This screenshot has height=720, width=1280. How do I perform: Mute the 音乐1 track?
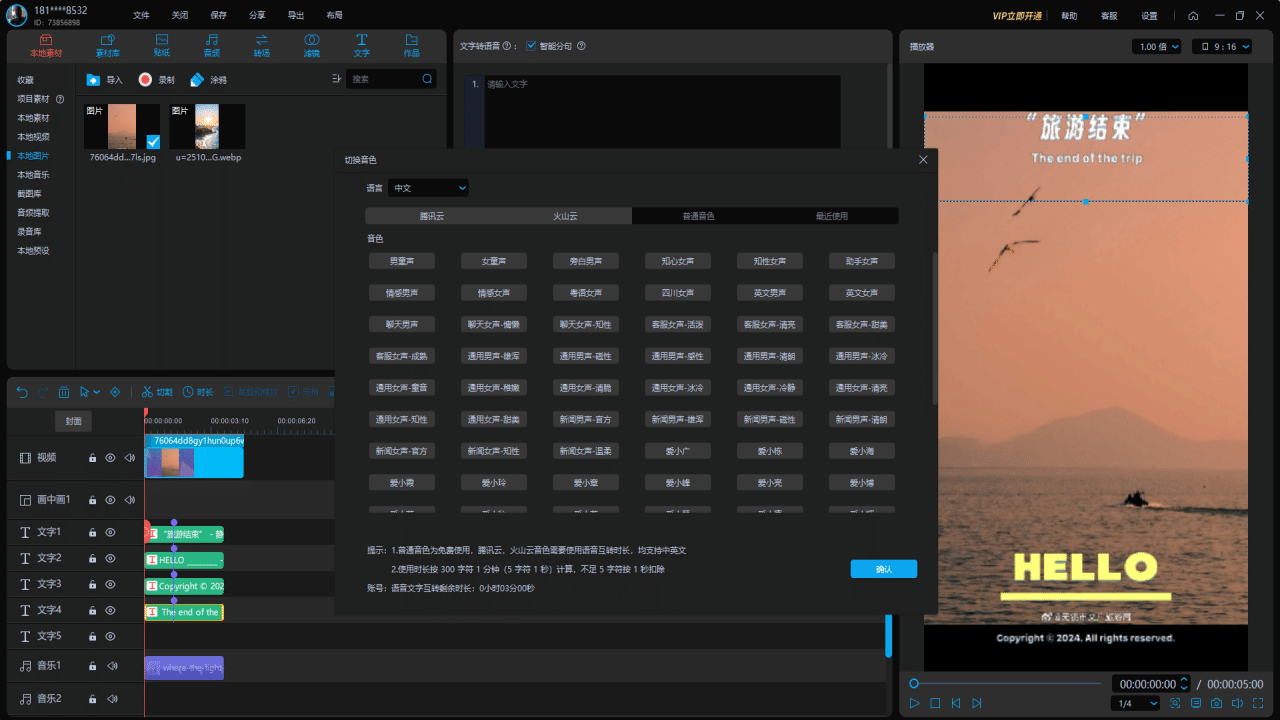point(112,666)
